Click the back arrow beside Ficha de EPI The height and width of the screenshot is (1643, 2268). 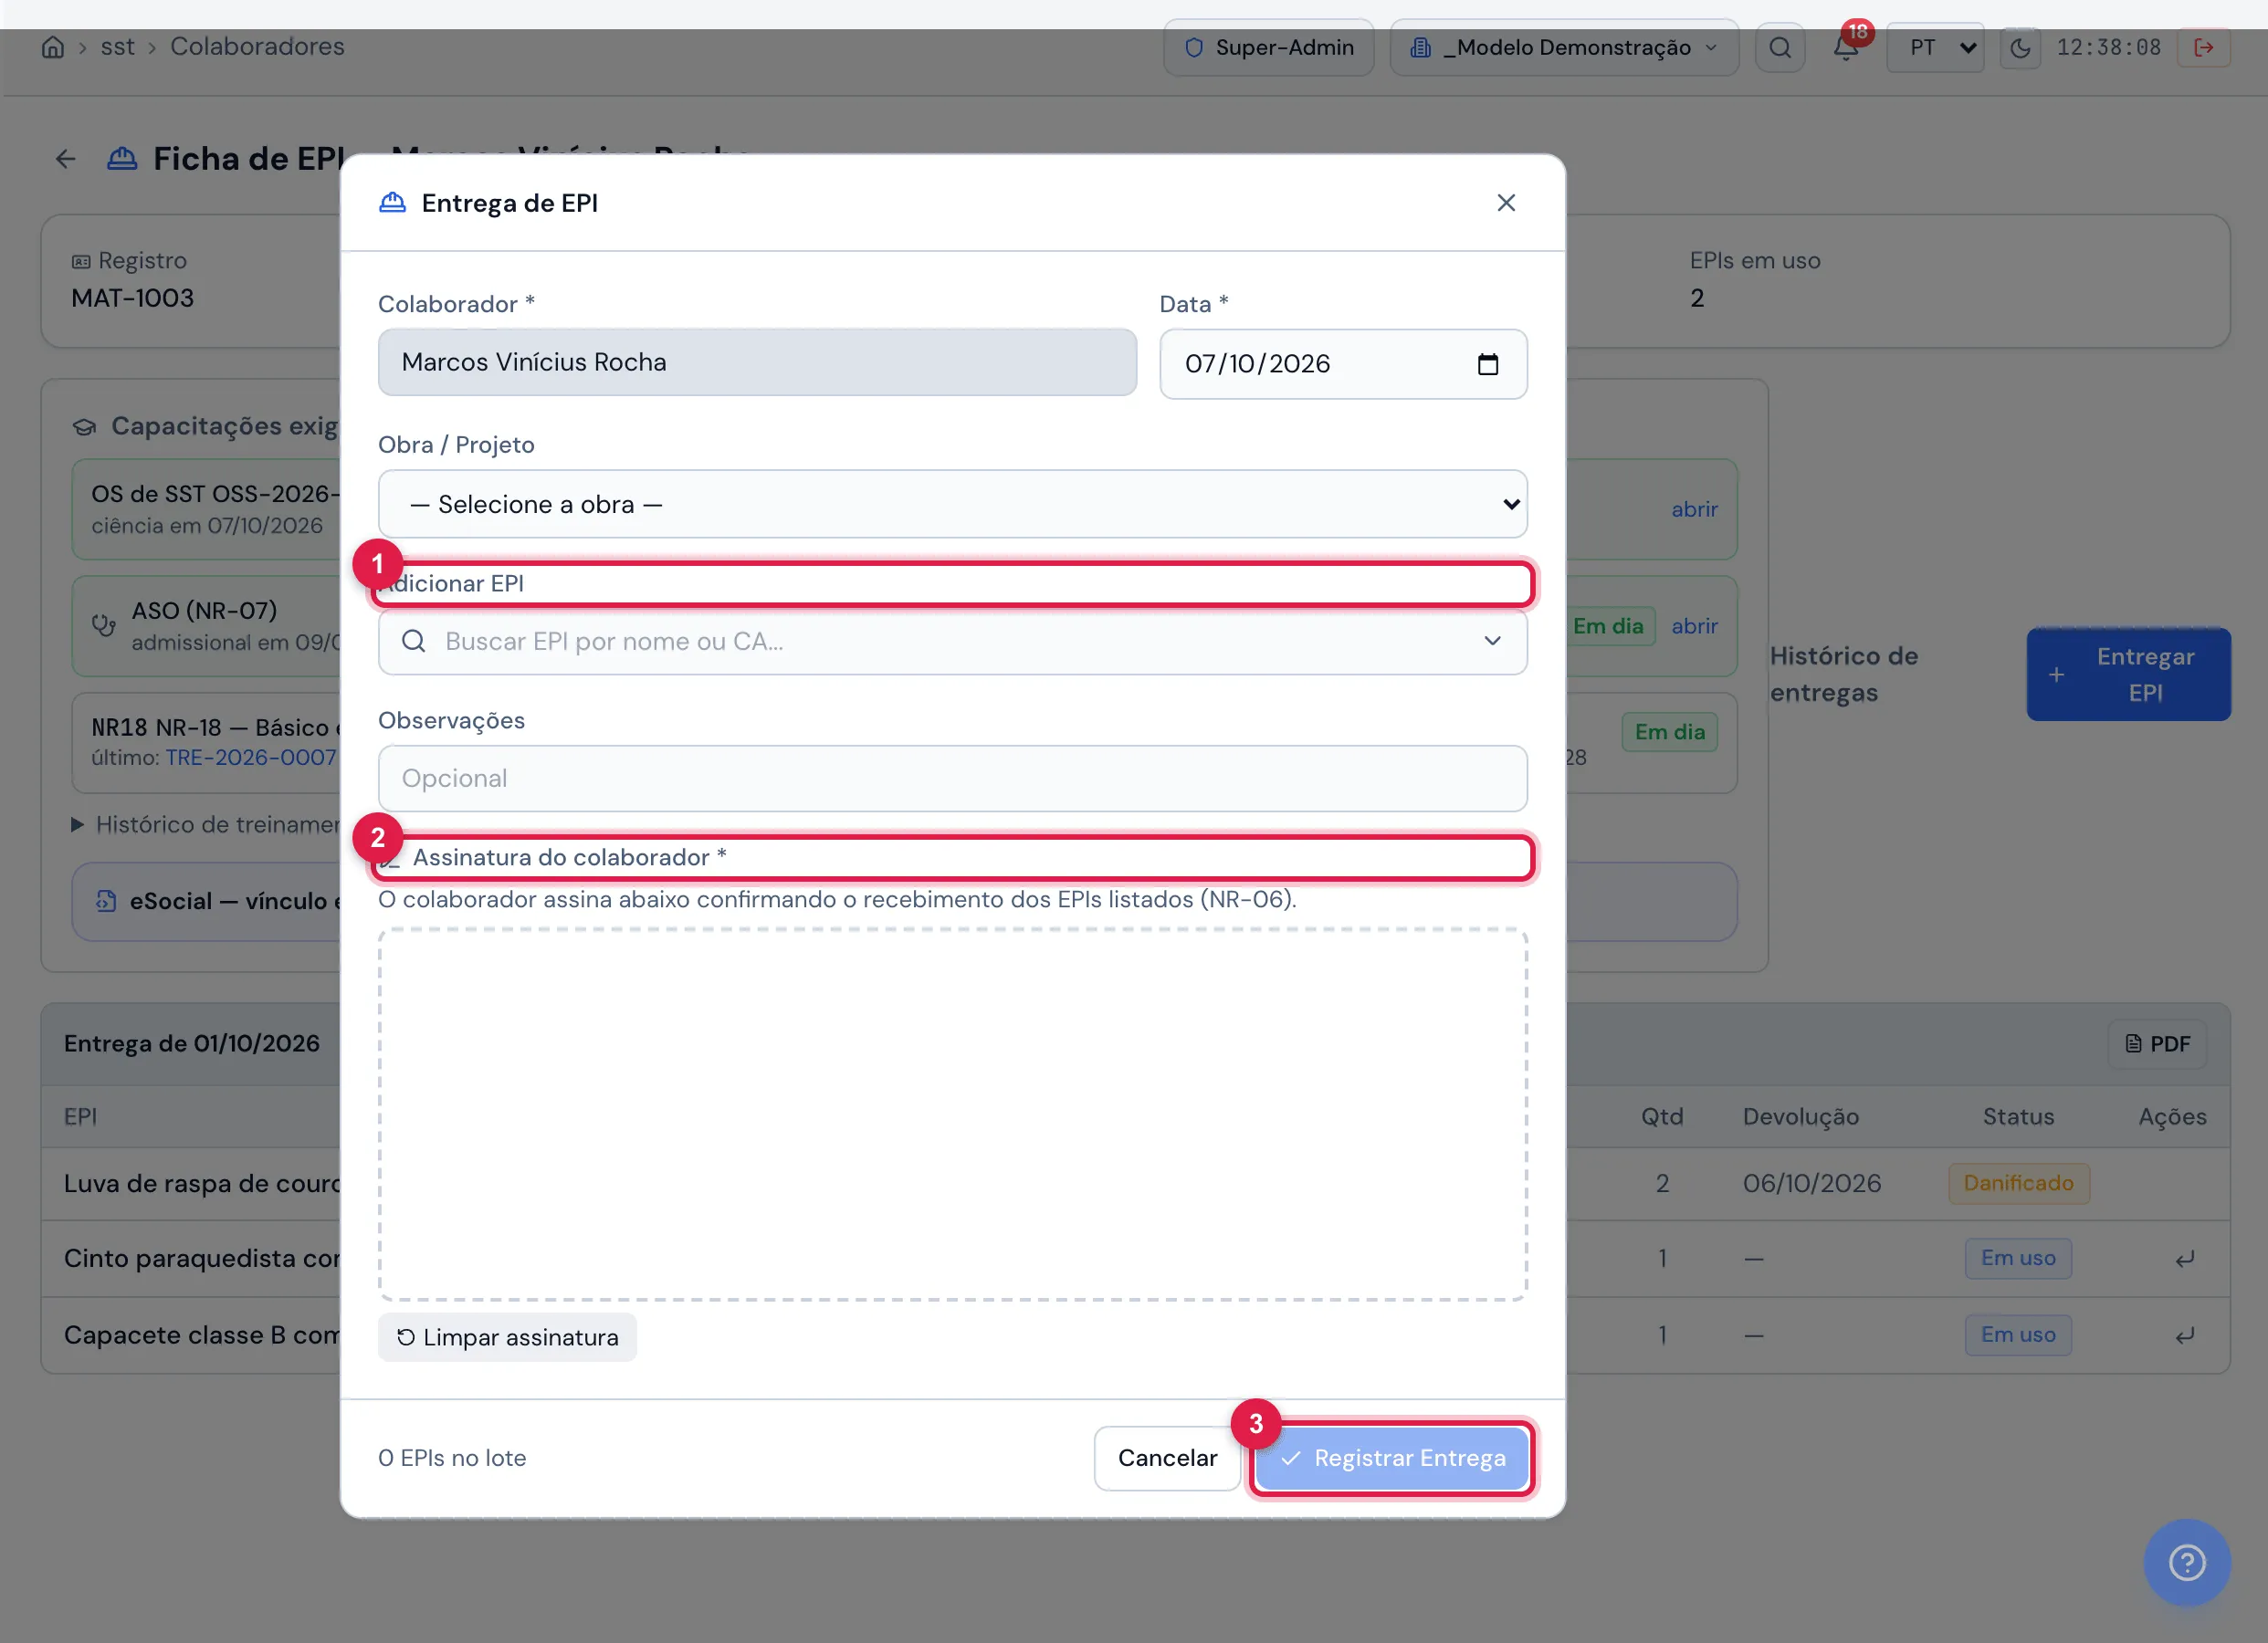coord(66,159)
